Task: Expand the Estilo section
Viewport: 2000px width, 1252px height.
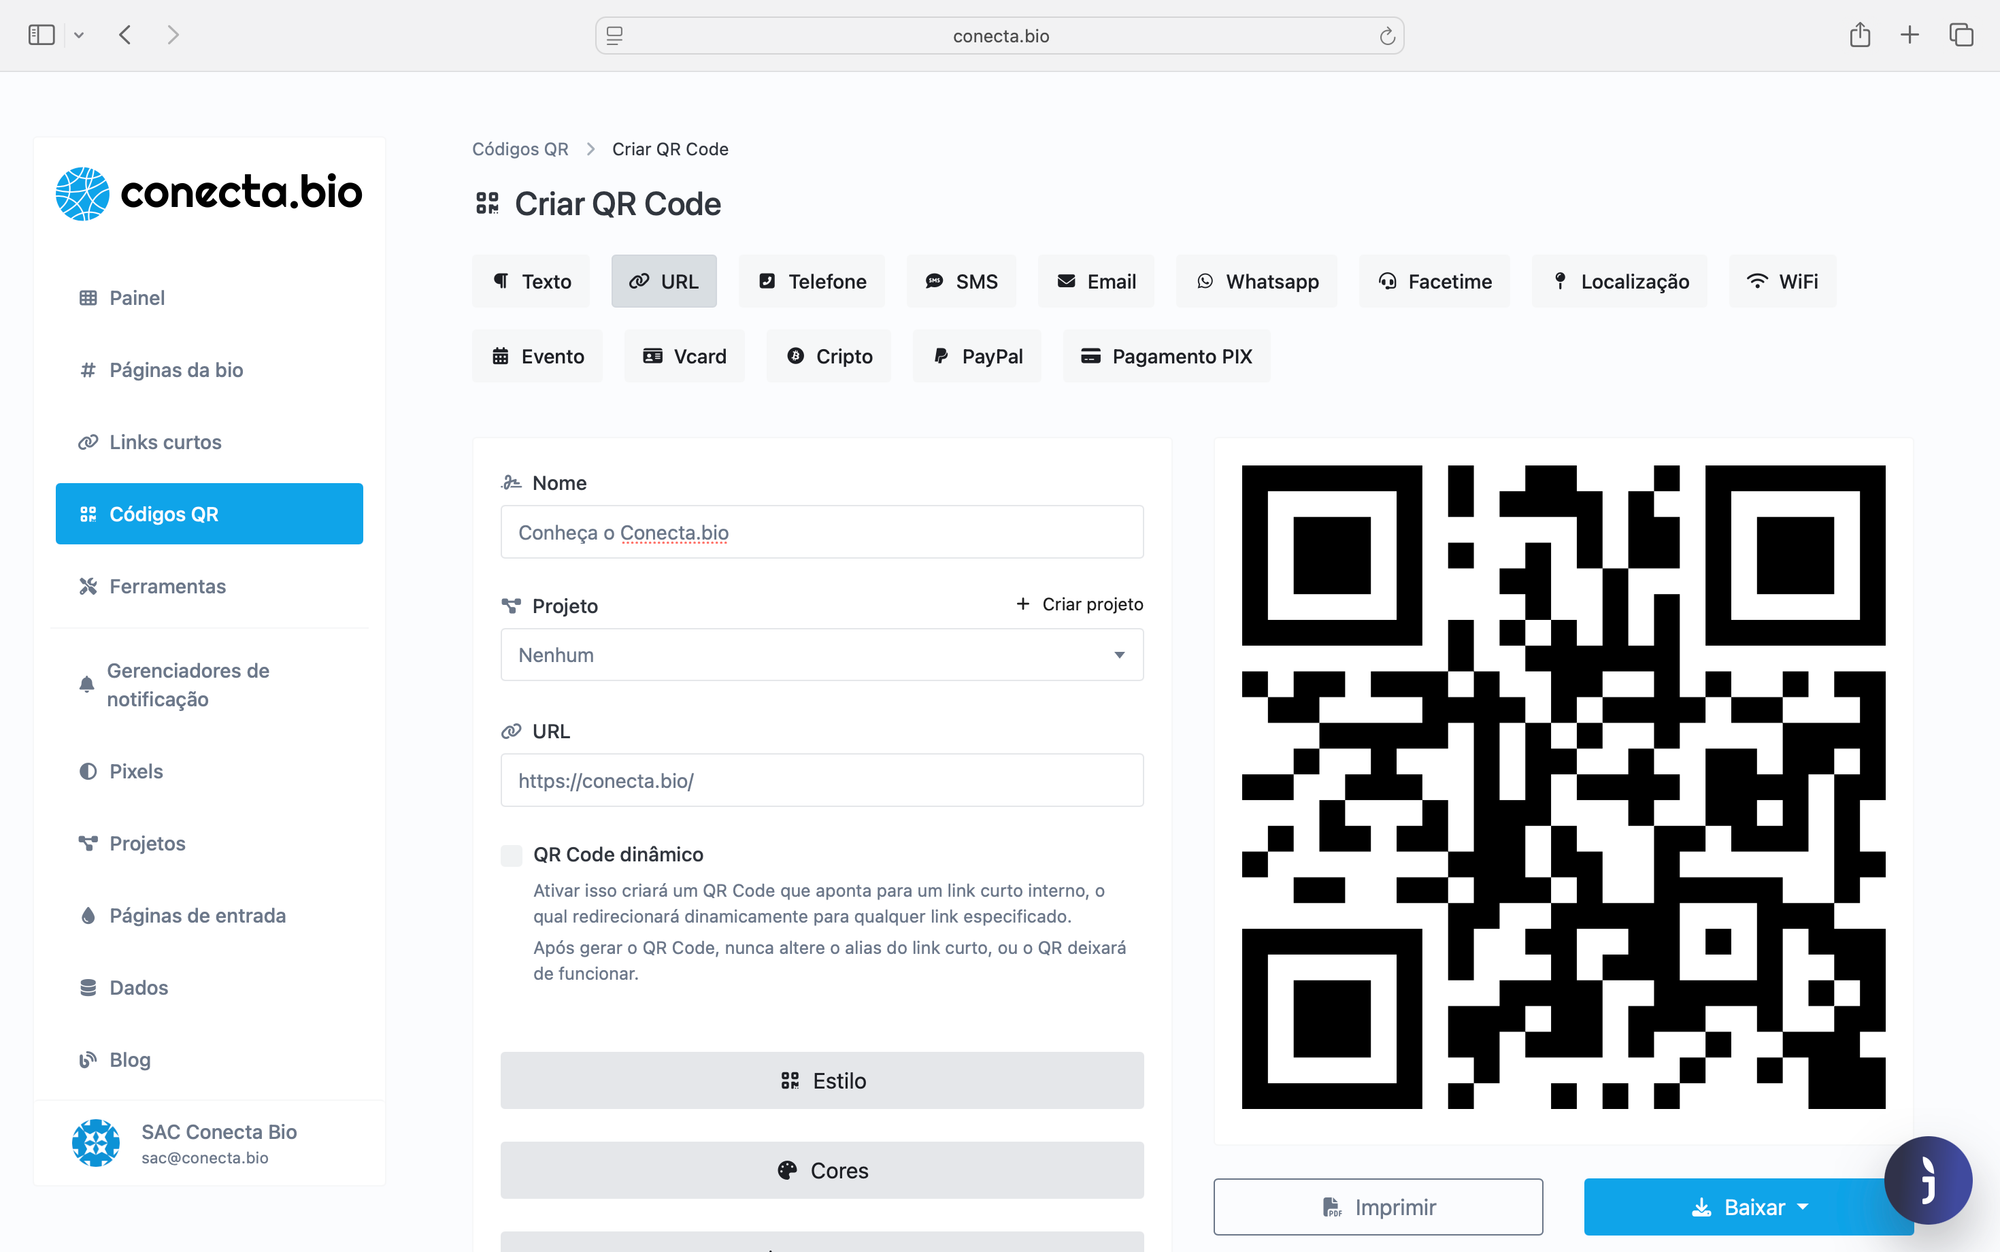Action: (821, 1080)
